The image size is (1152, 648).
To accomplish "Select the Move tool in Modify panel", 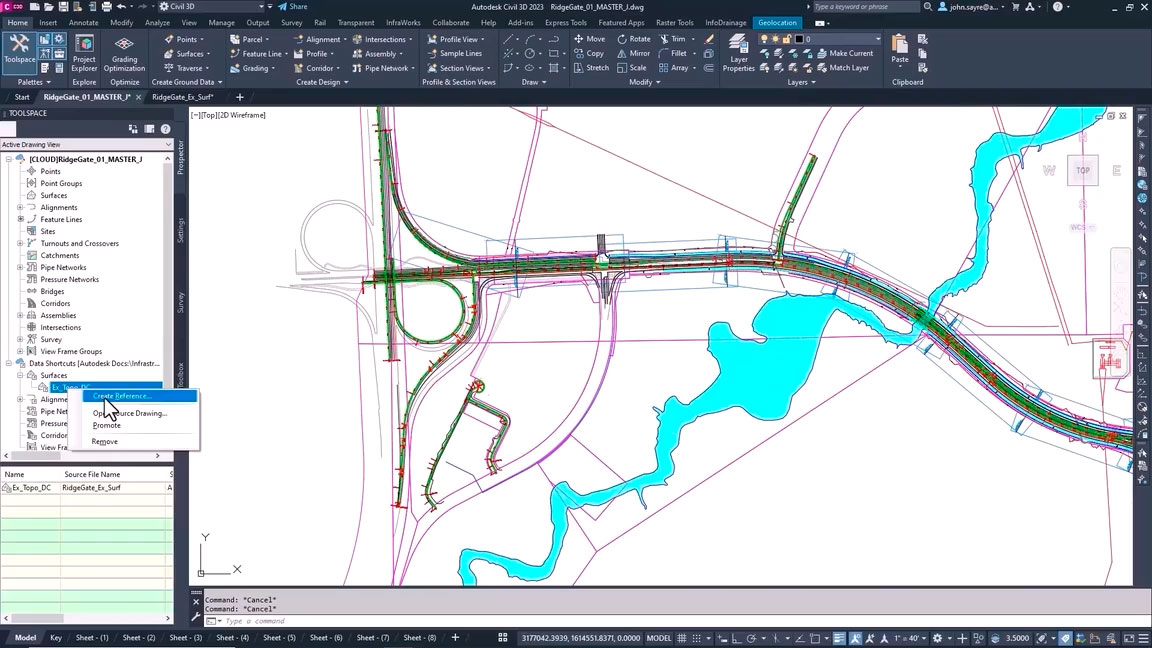I will (x=589, y=39).
